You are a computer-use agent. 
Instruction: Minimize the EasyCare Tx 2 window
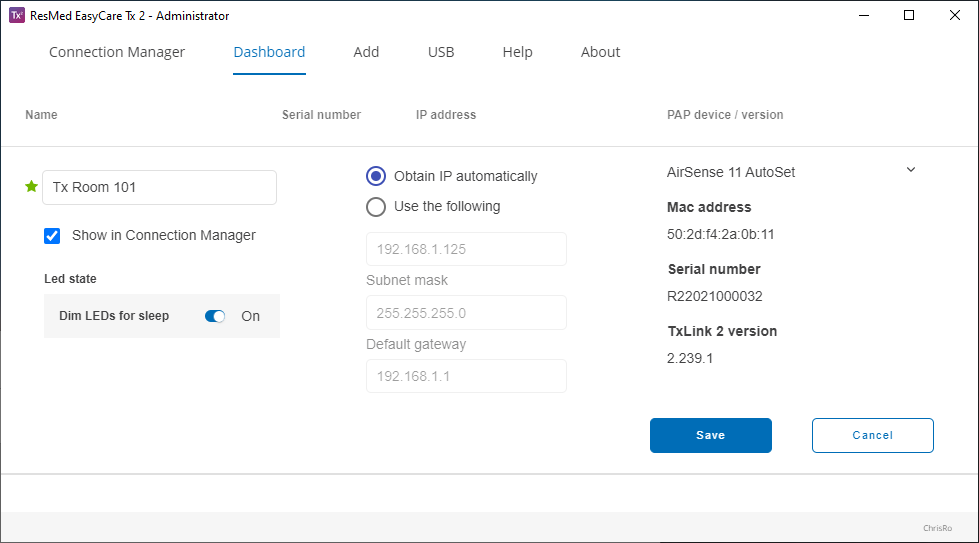tap(864, 16)
